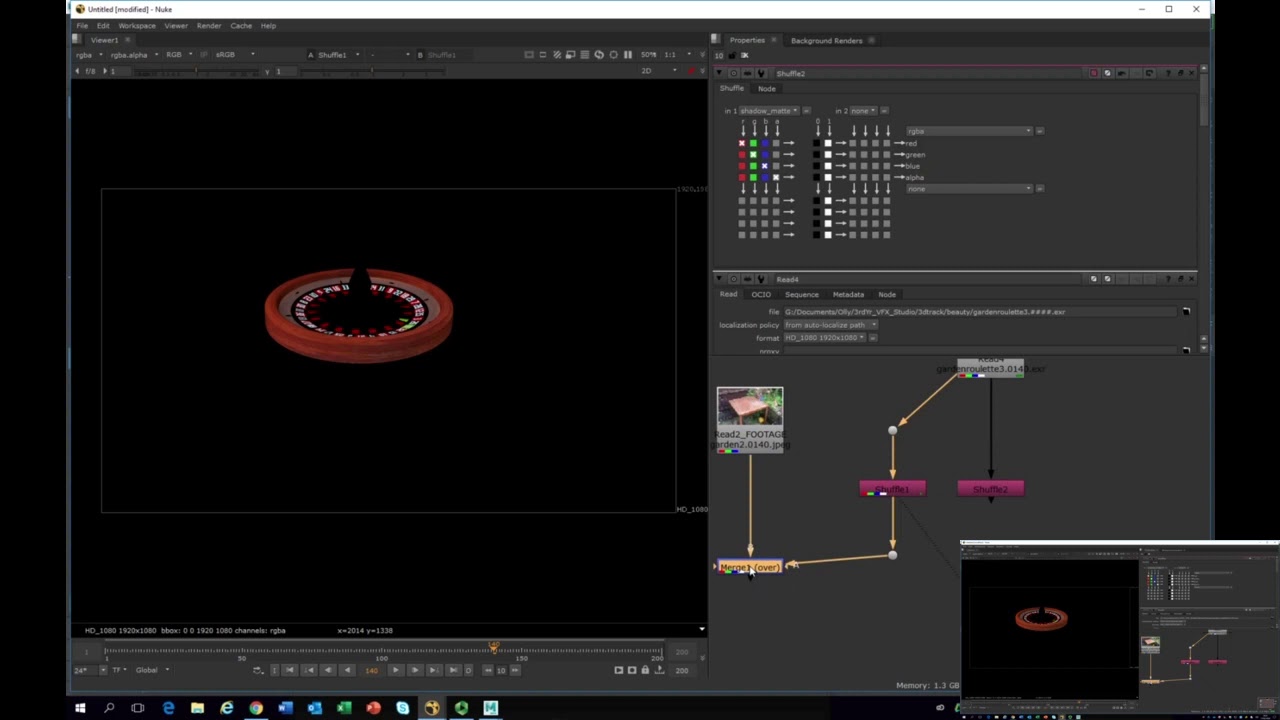
Task: Toggle proxy mode icon in viewer toolbar
Action: (x=571, y=54)
